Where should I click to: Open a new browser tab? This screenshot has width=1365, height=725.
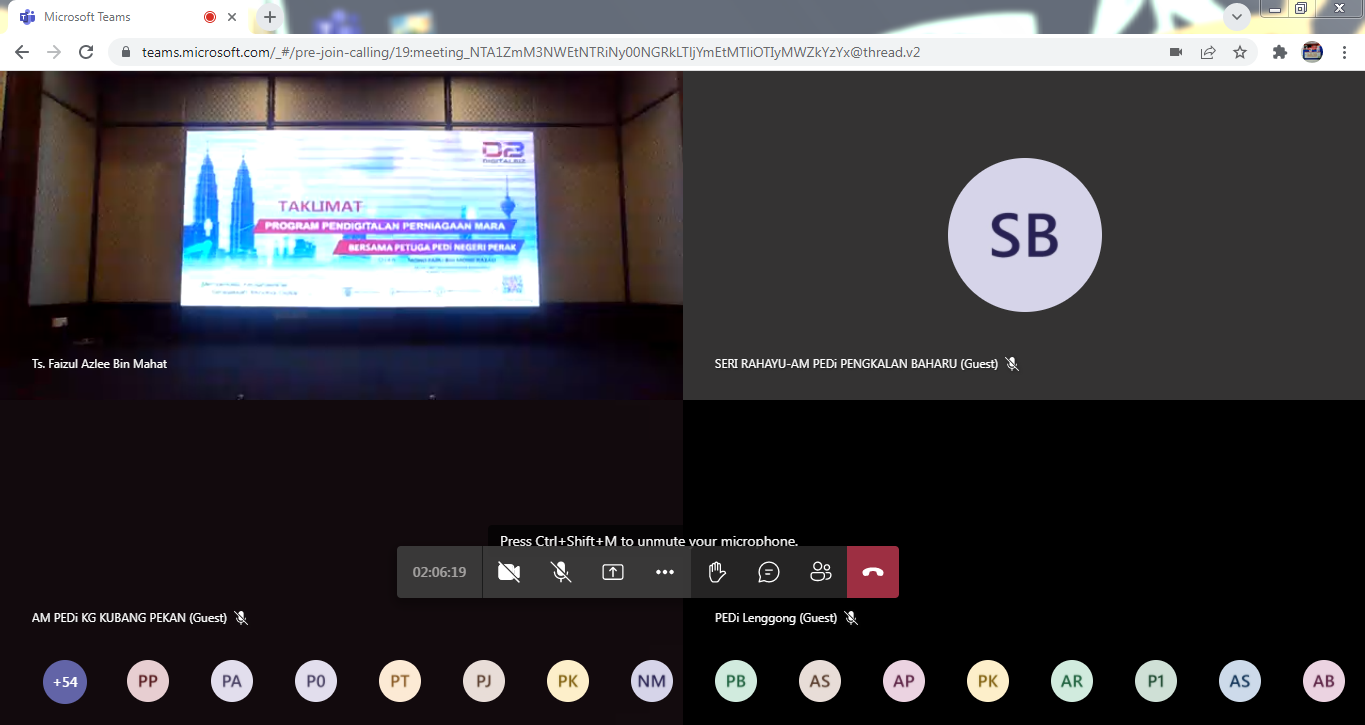269,17
